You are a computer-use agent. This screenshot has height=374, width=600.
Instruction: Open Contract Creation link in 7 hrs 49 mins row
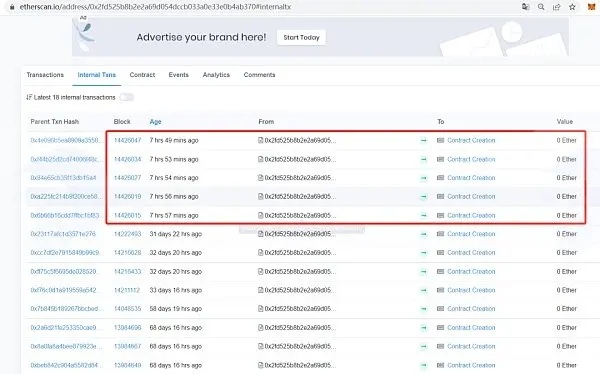(471, 140)
